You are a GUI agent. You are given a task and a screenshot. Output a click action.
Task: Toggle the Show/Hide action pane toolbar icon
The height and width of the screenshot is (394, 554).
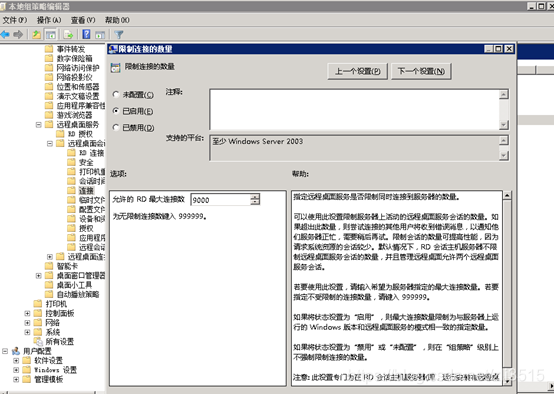(x=100, y=35)
